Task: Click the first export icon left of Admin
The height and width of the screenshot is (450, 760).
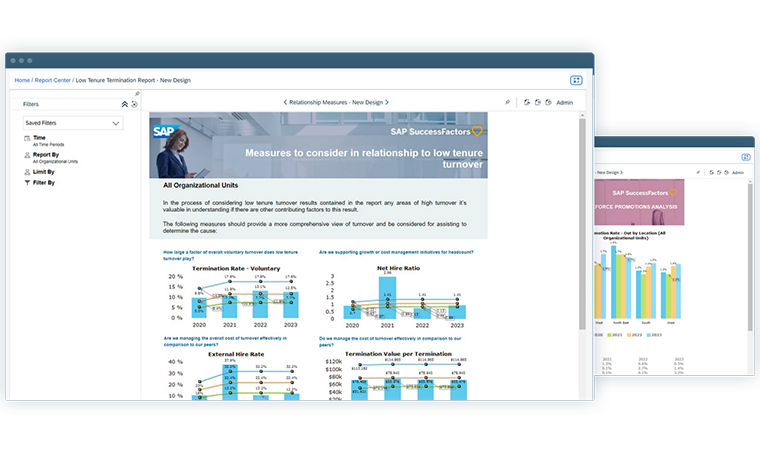Action: 525,102
